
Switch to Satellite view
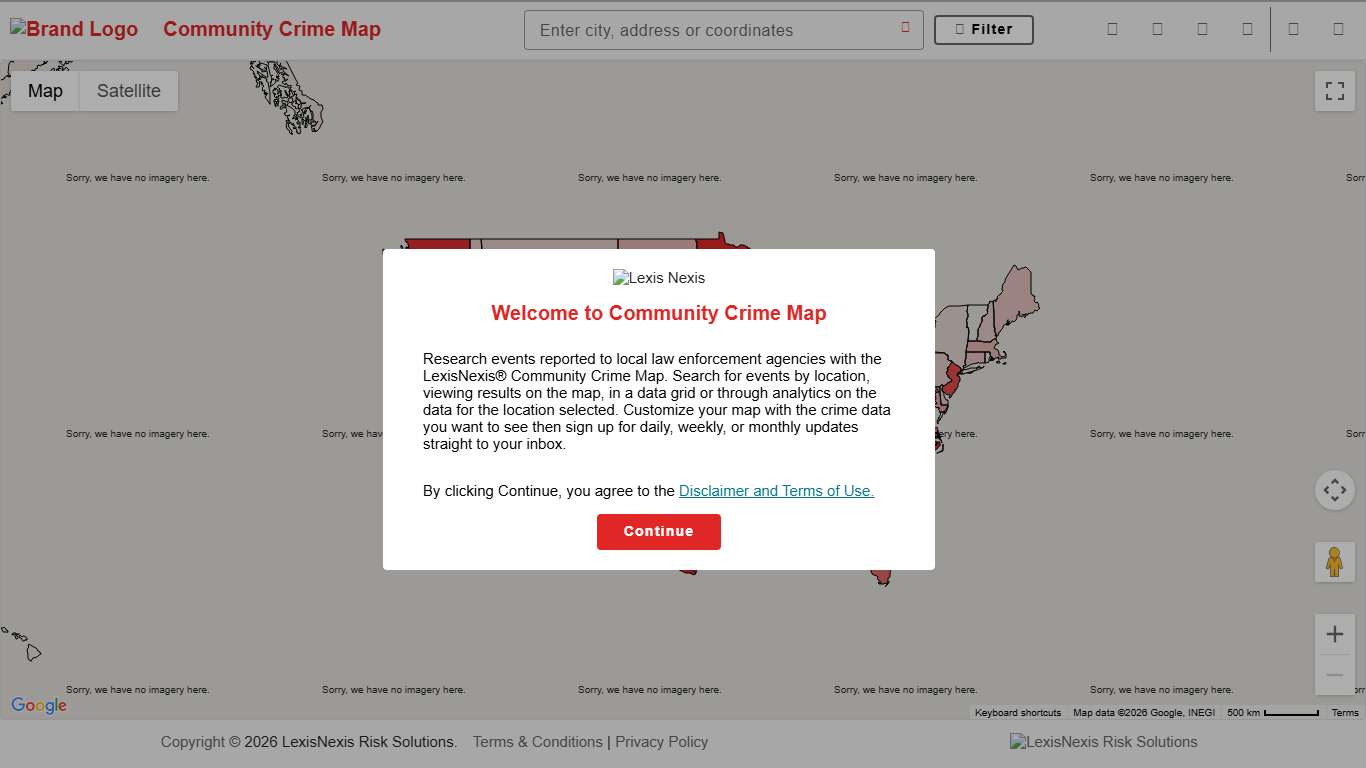(x=128, y=91)
